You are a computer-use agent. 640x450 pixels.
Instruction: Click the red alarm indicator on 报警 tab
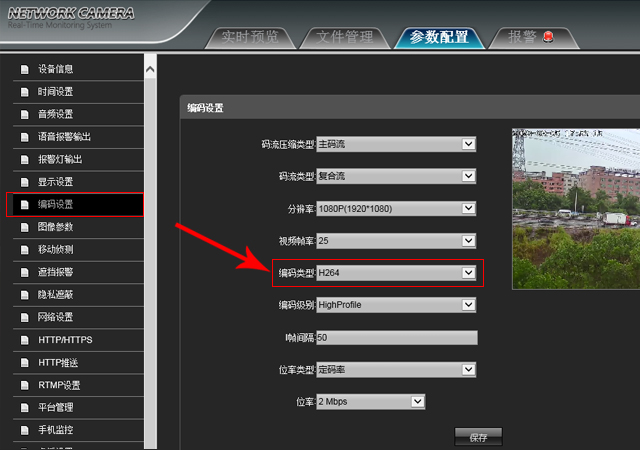click(547, 38)
